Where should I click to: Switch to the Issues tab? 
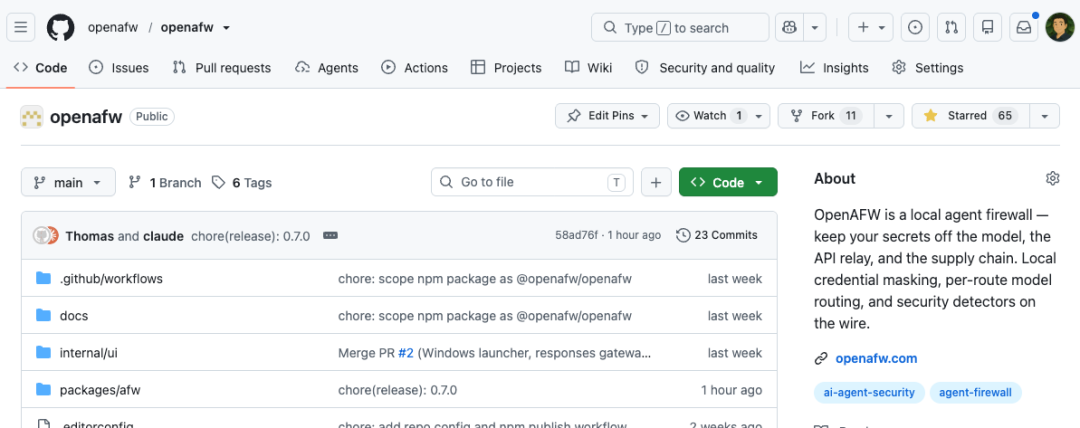119,68
